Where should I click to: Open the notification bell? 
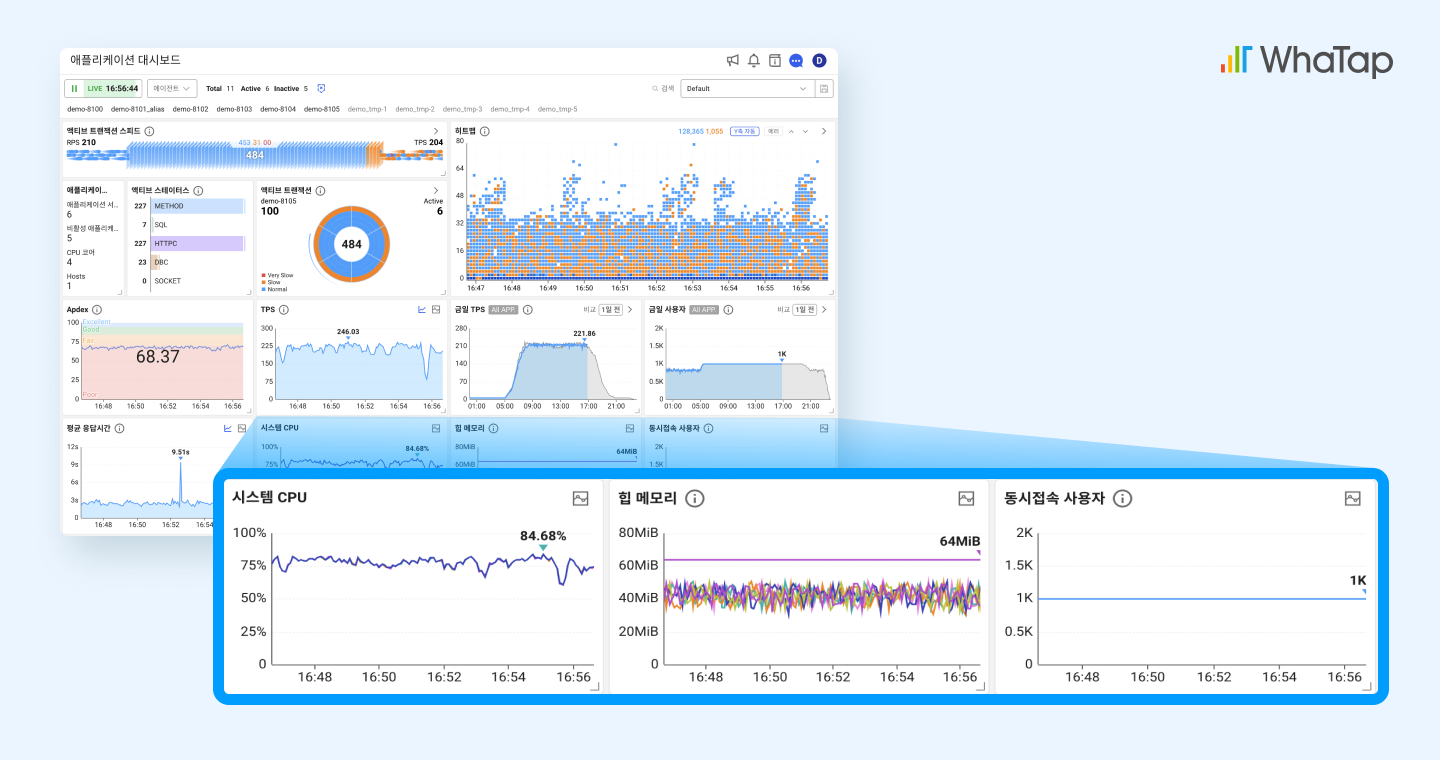tap(754, 61)
